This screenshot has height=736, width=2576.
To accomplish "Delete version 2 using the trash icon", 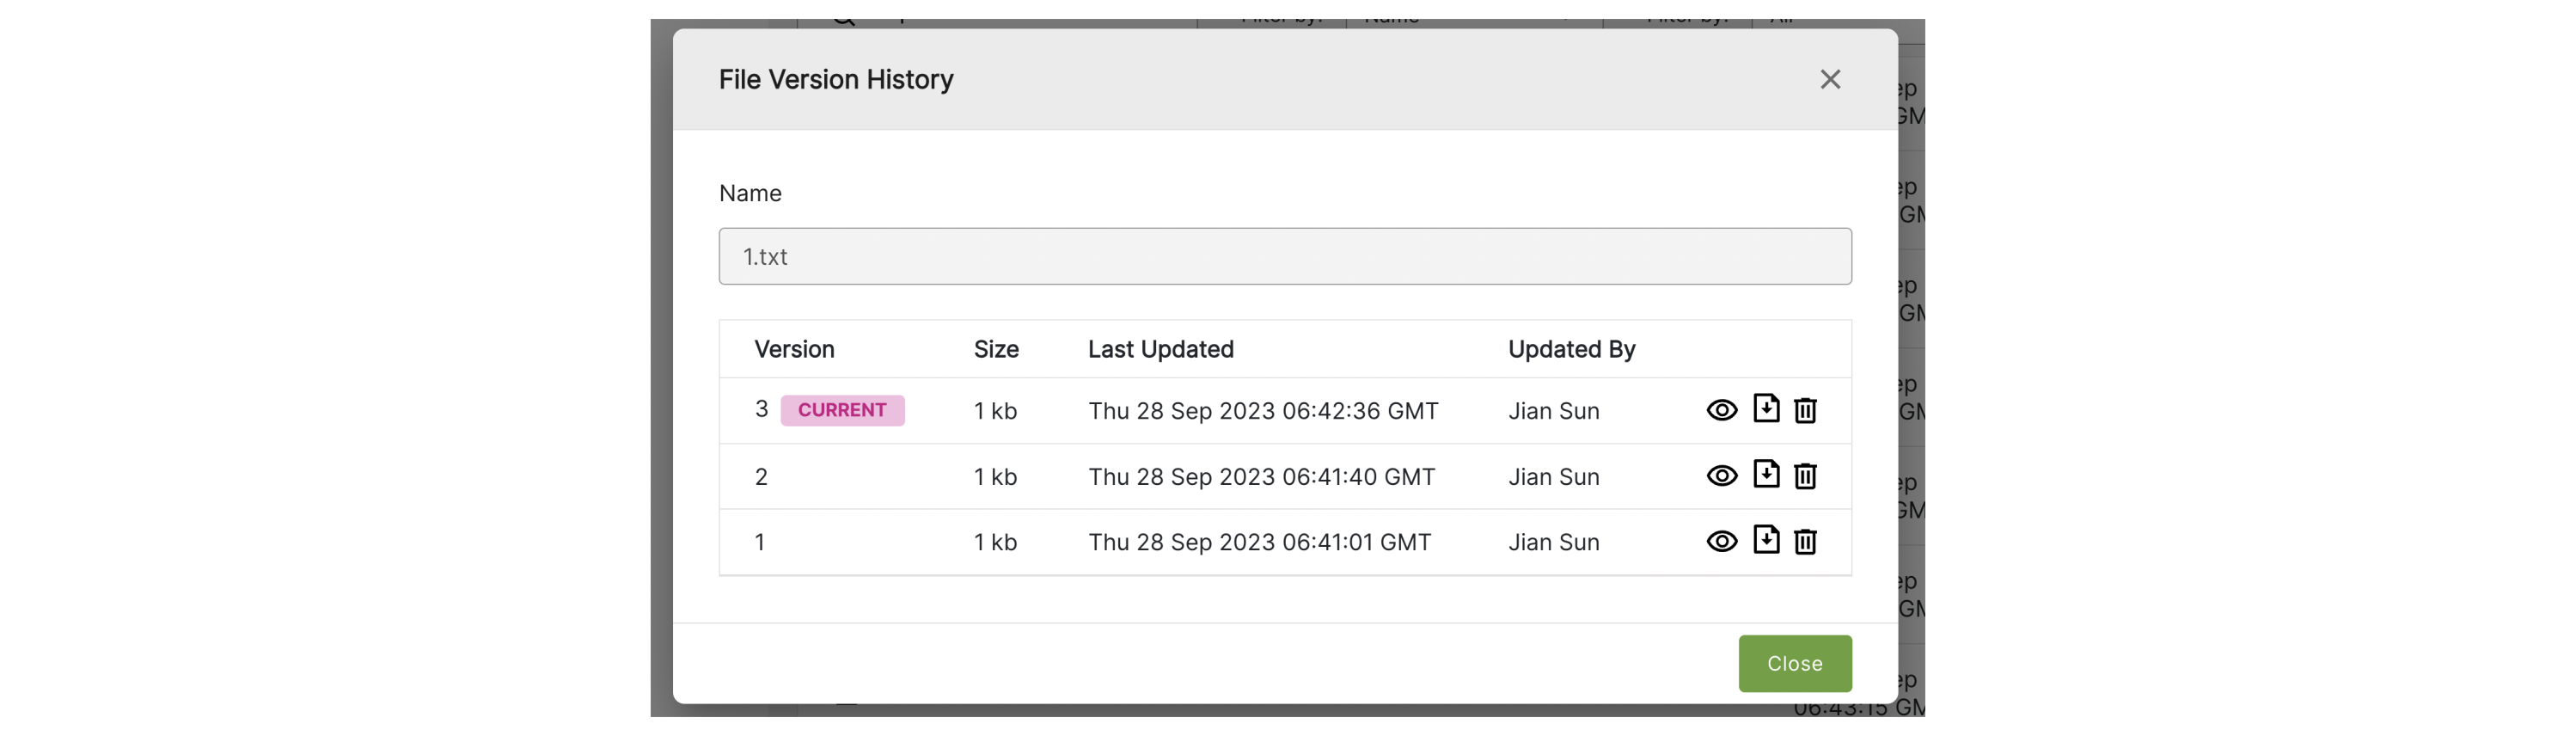I will coord(1804,476).
